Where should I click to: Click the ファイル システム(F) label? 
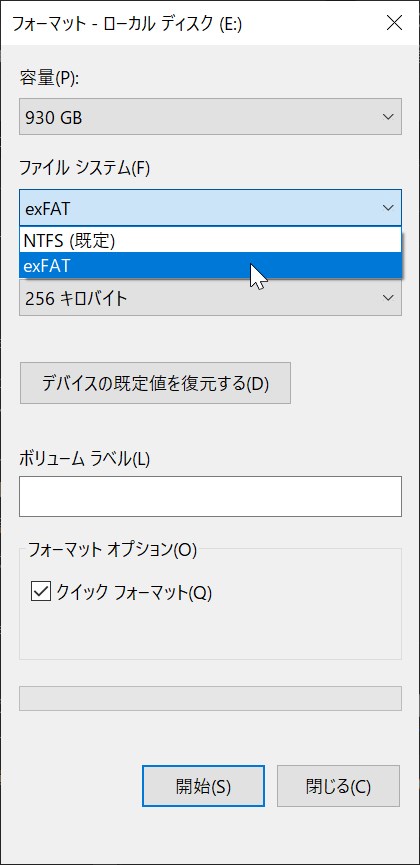click(84, 168)
